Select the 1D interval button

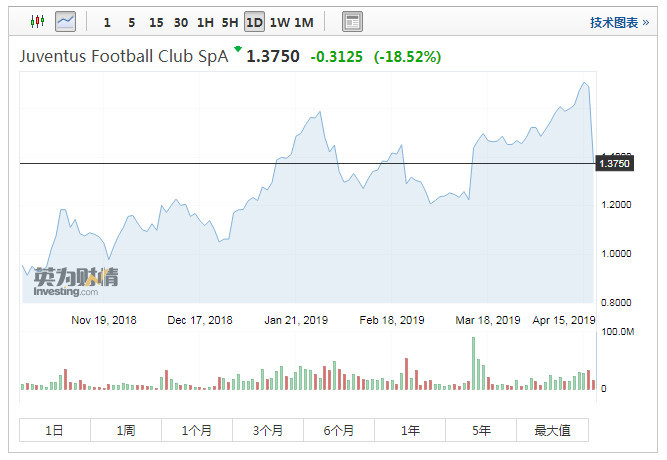coord(254,22)
